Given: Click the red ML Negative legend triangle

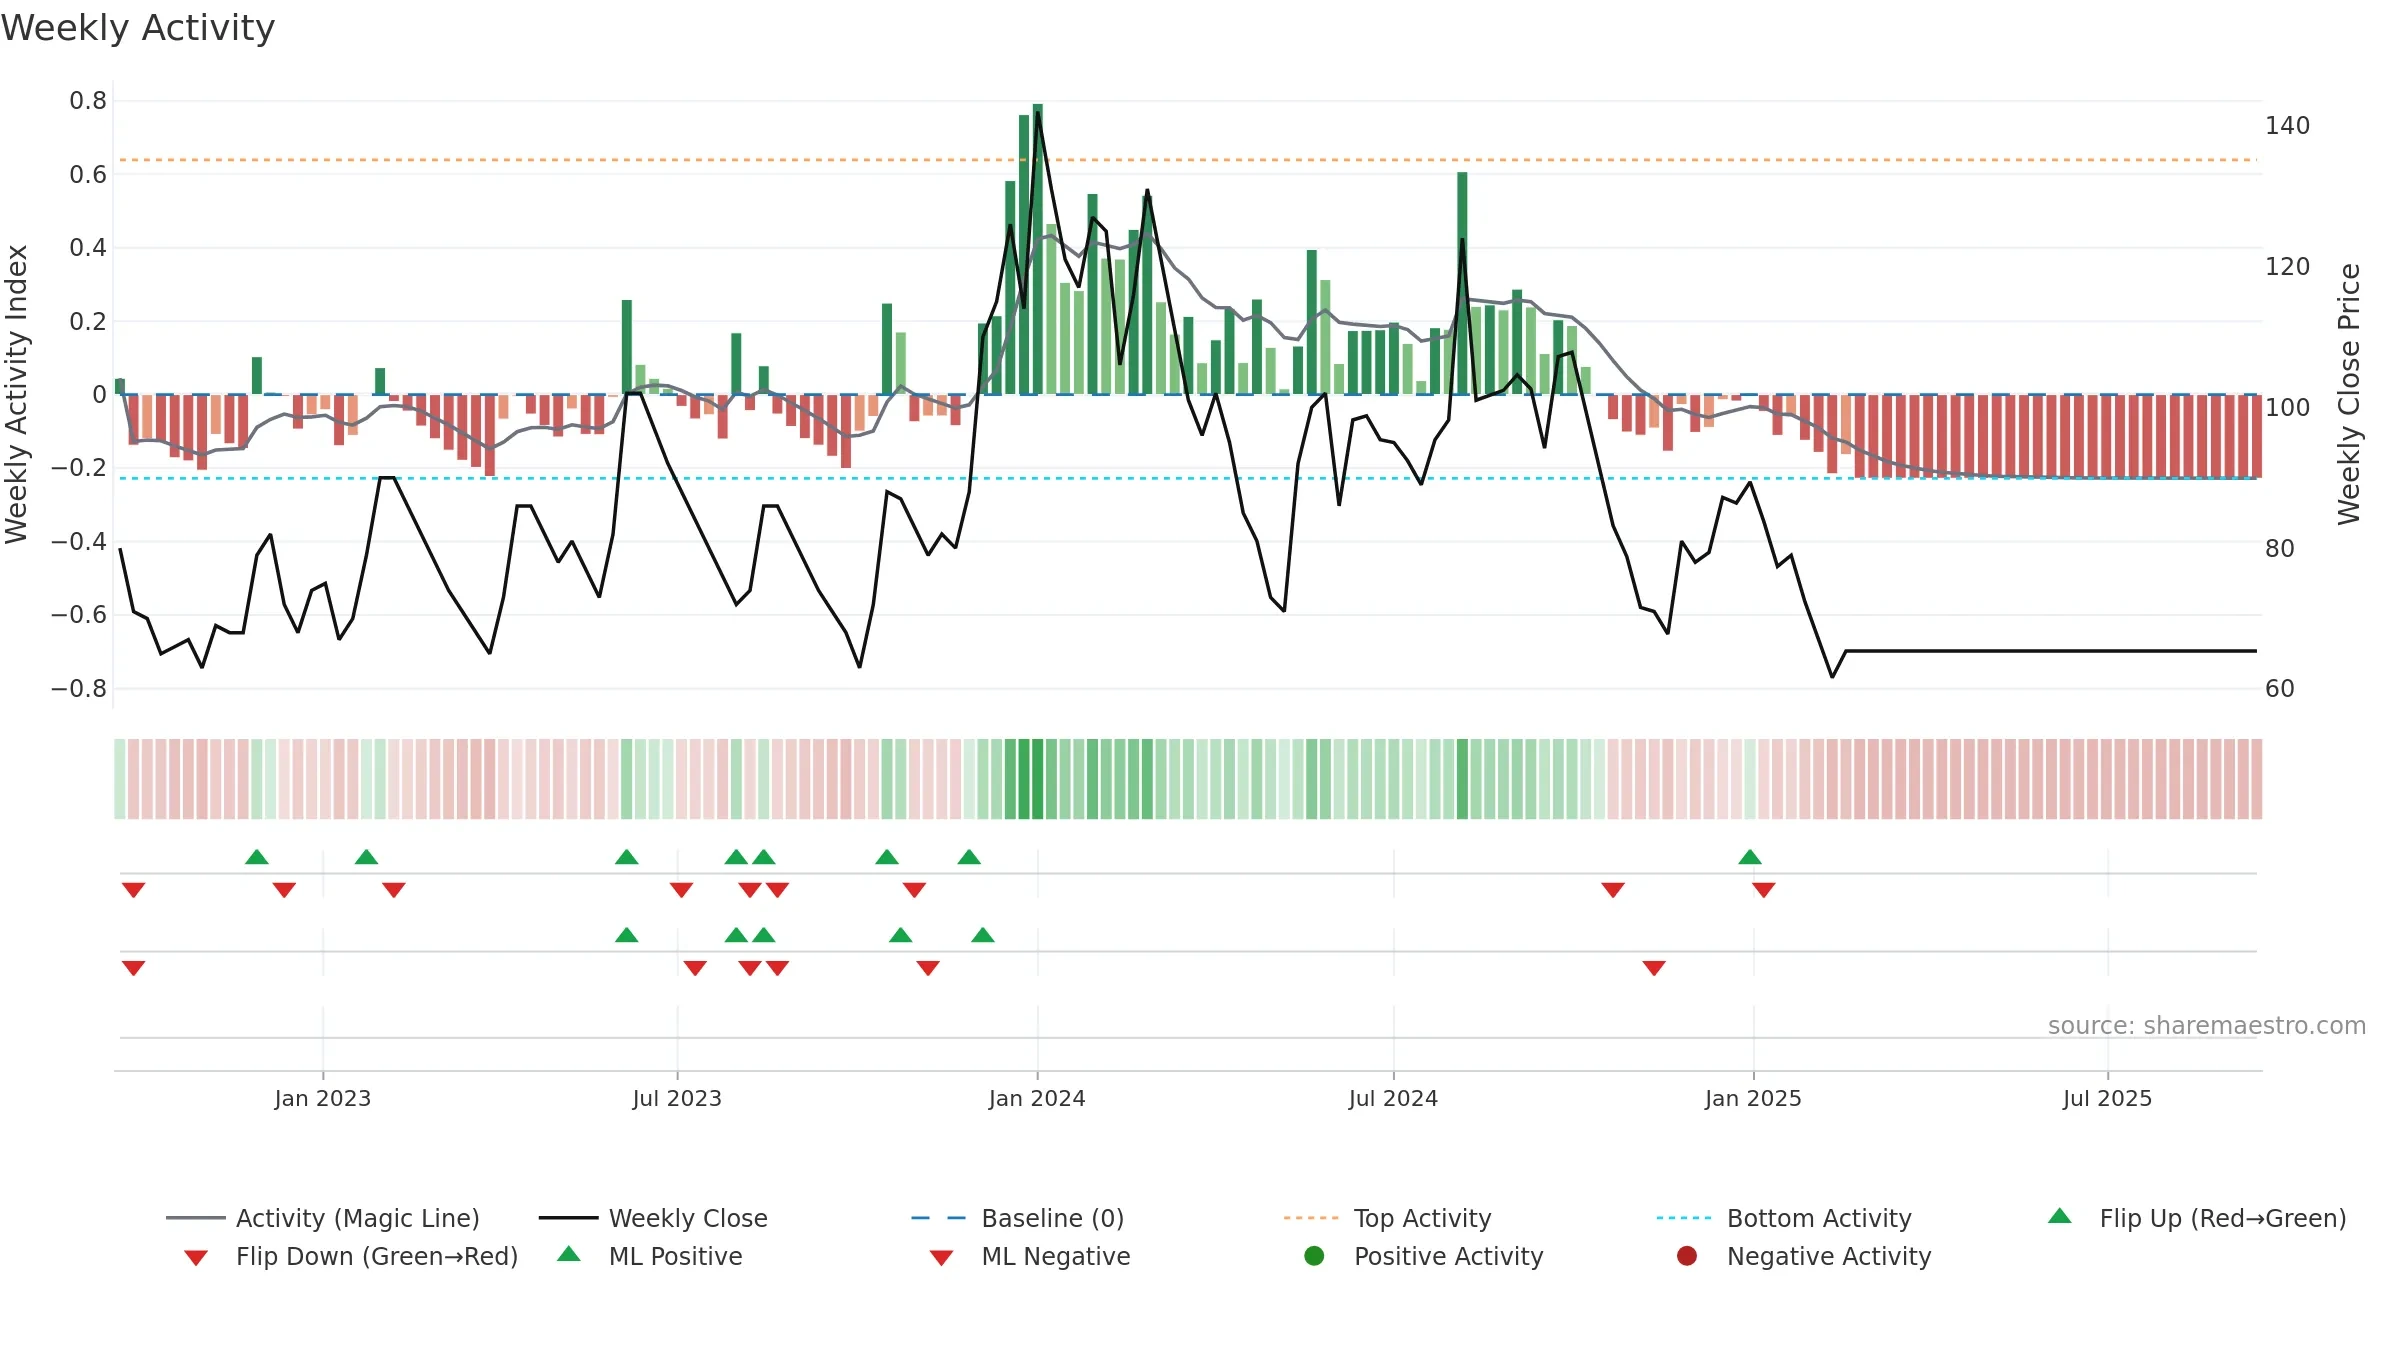Looking at the screenshot, I should (x=941, y=1258).
